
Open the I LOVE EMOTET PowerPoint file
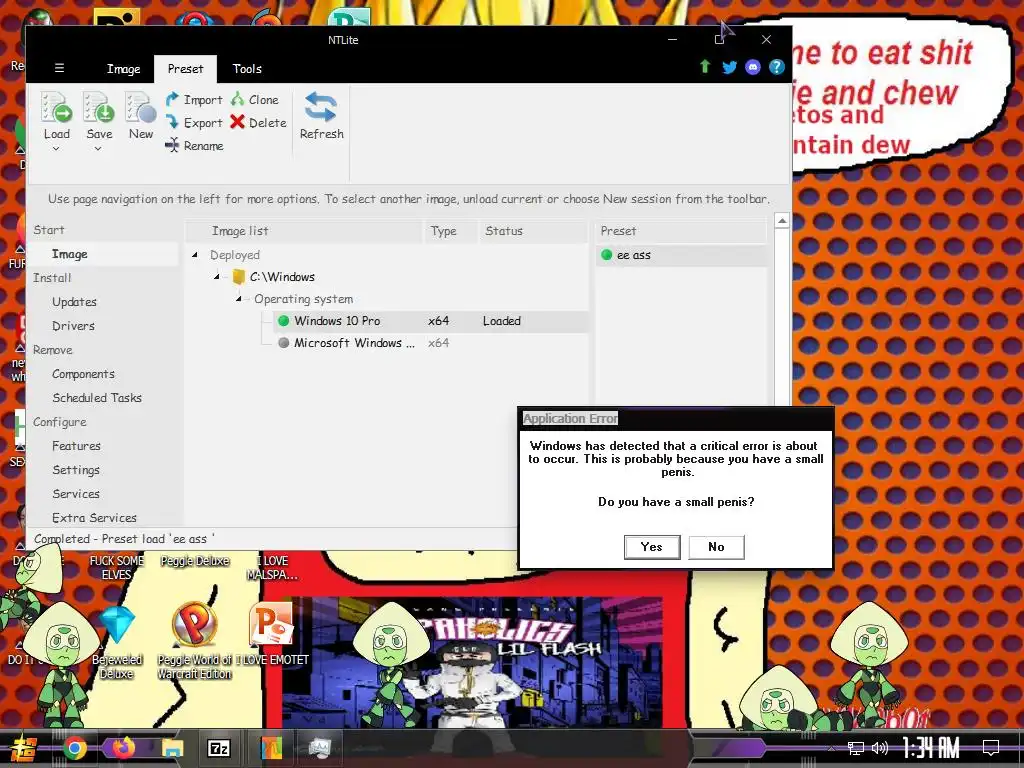tap(272, 635)
